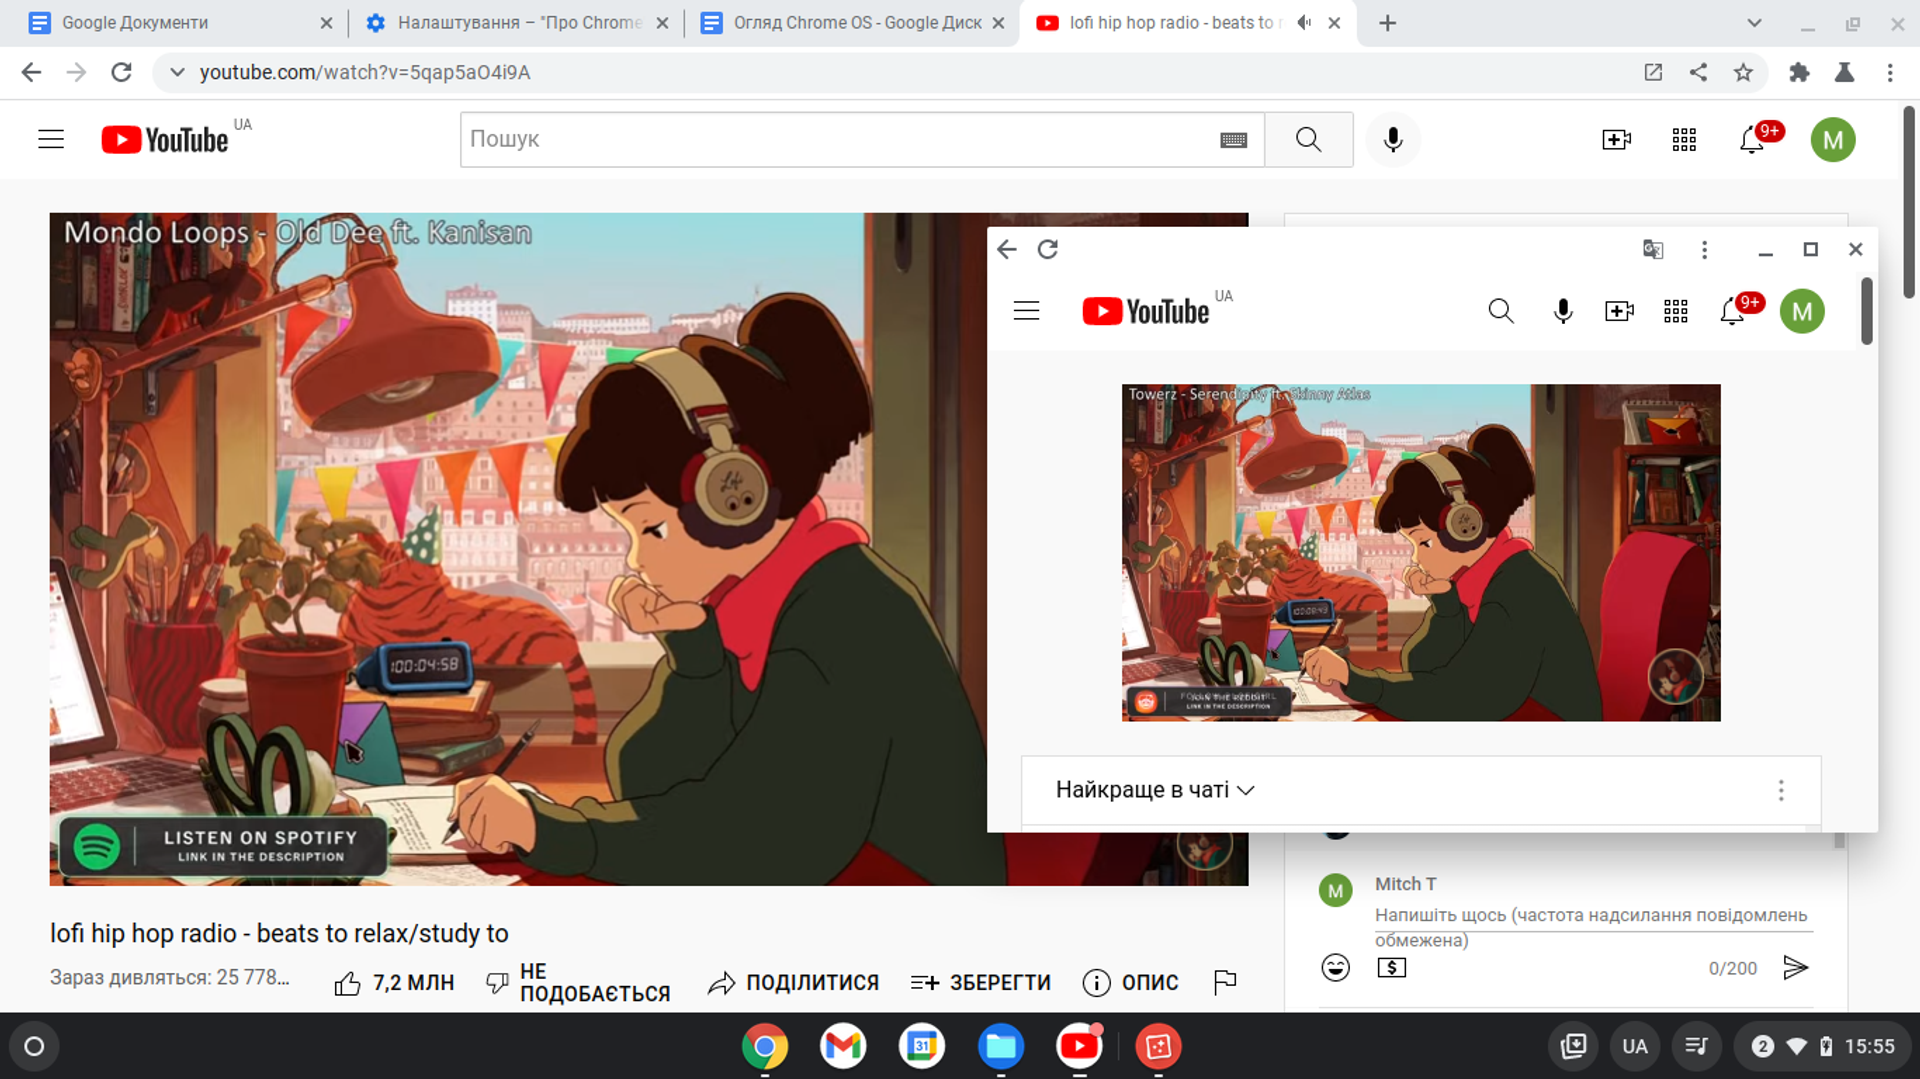
Task: Click the on-screen keyboard icon in search
Action: pyautogui.click(x=1233, y=140)
